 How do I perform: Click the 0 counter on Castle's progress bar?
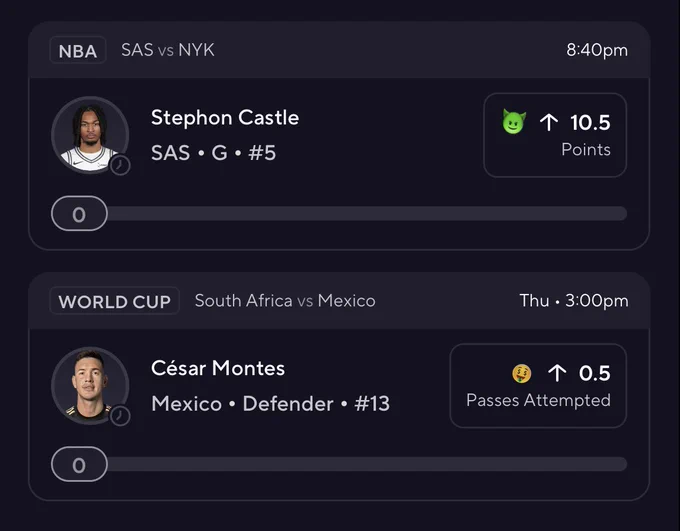(79, 213)
